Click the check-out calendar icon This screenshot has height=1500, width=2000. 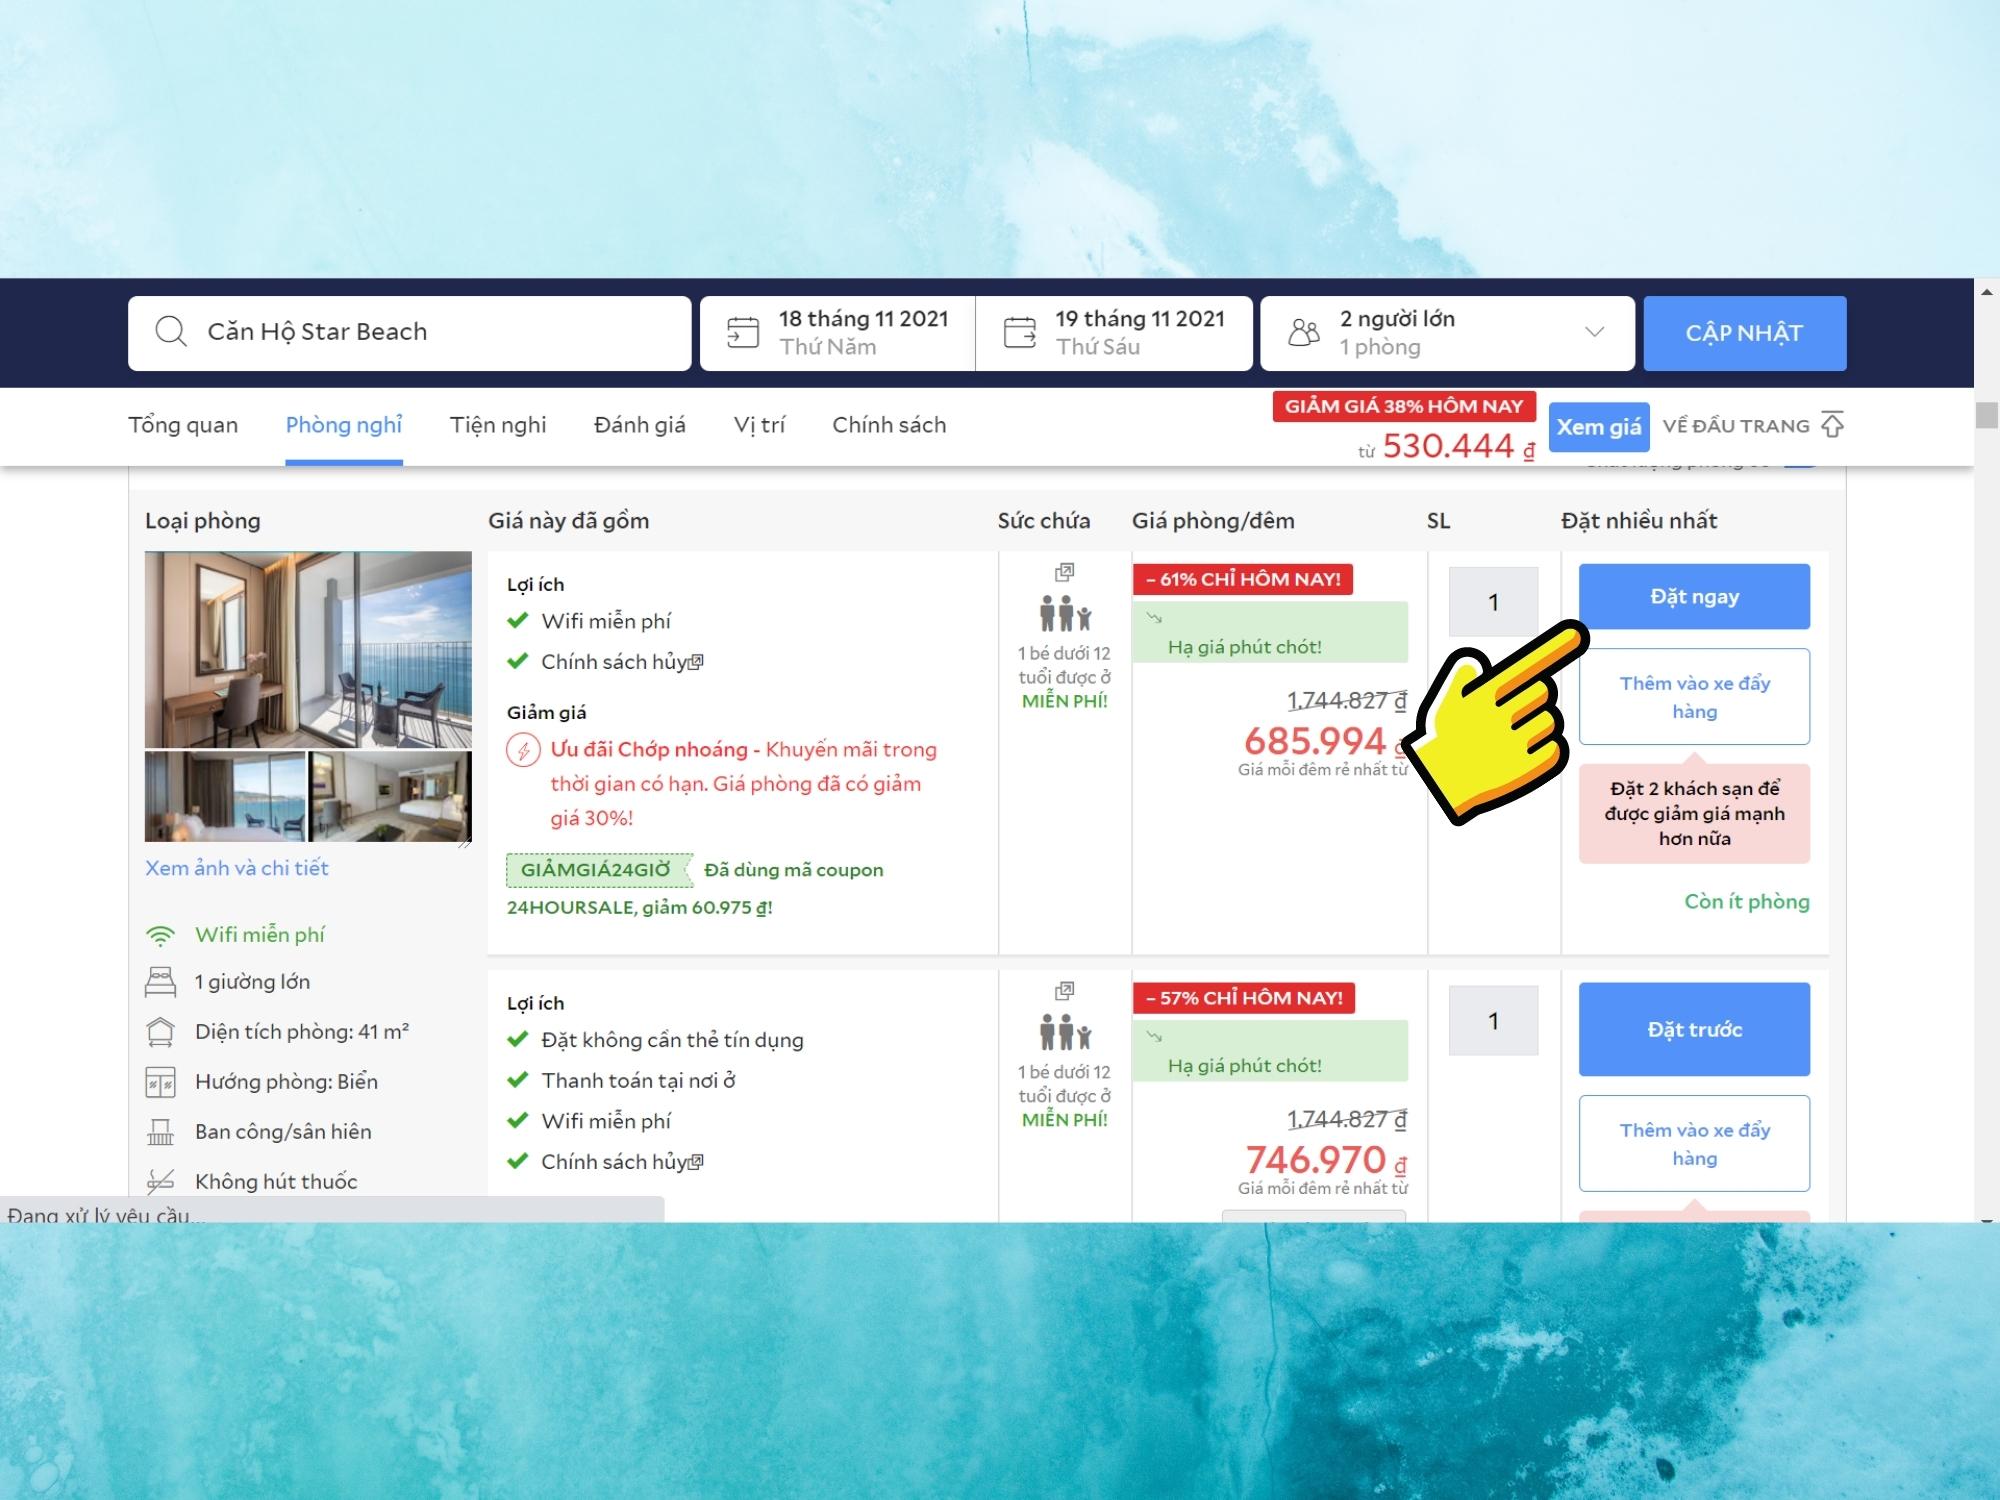click(x=1019, y=332)
